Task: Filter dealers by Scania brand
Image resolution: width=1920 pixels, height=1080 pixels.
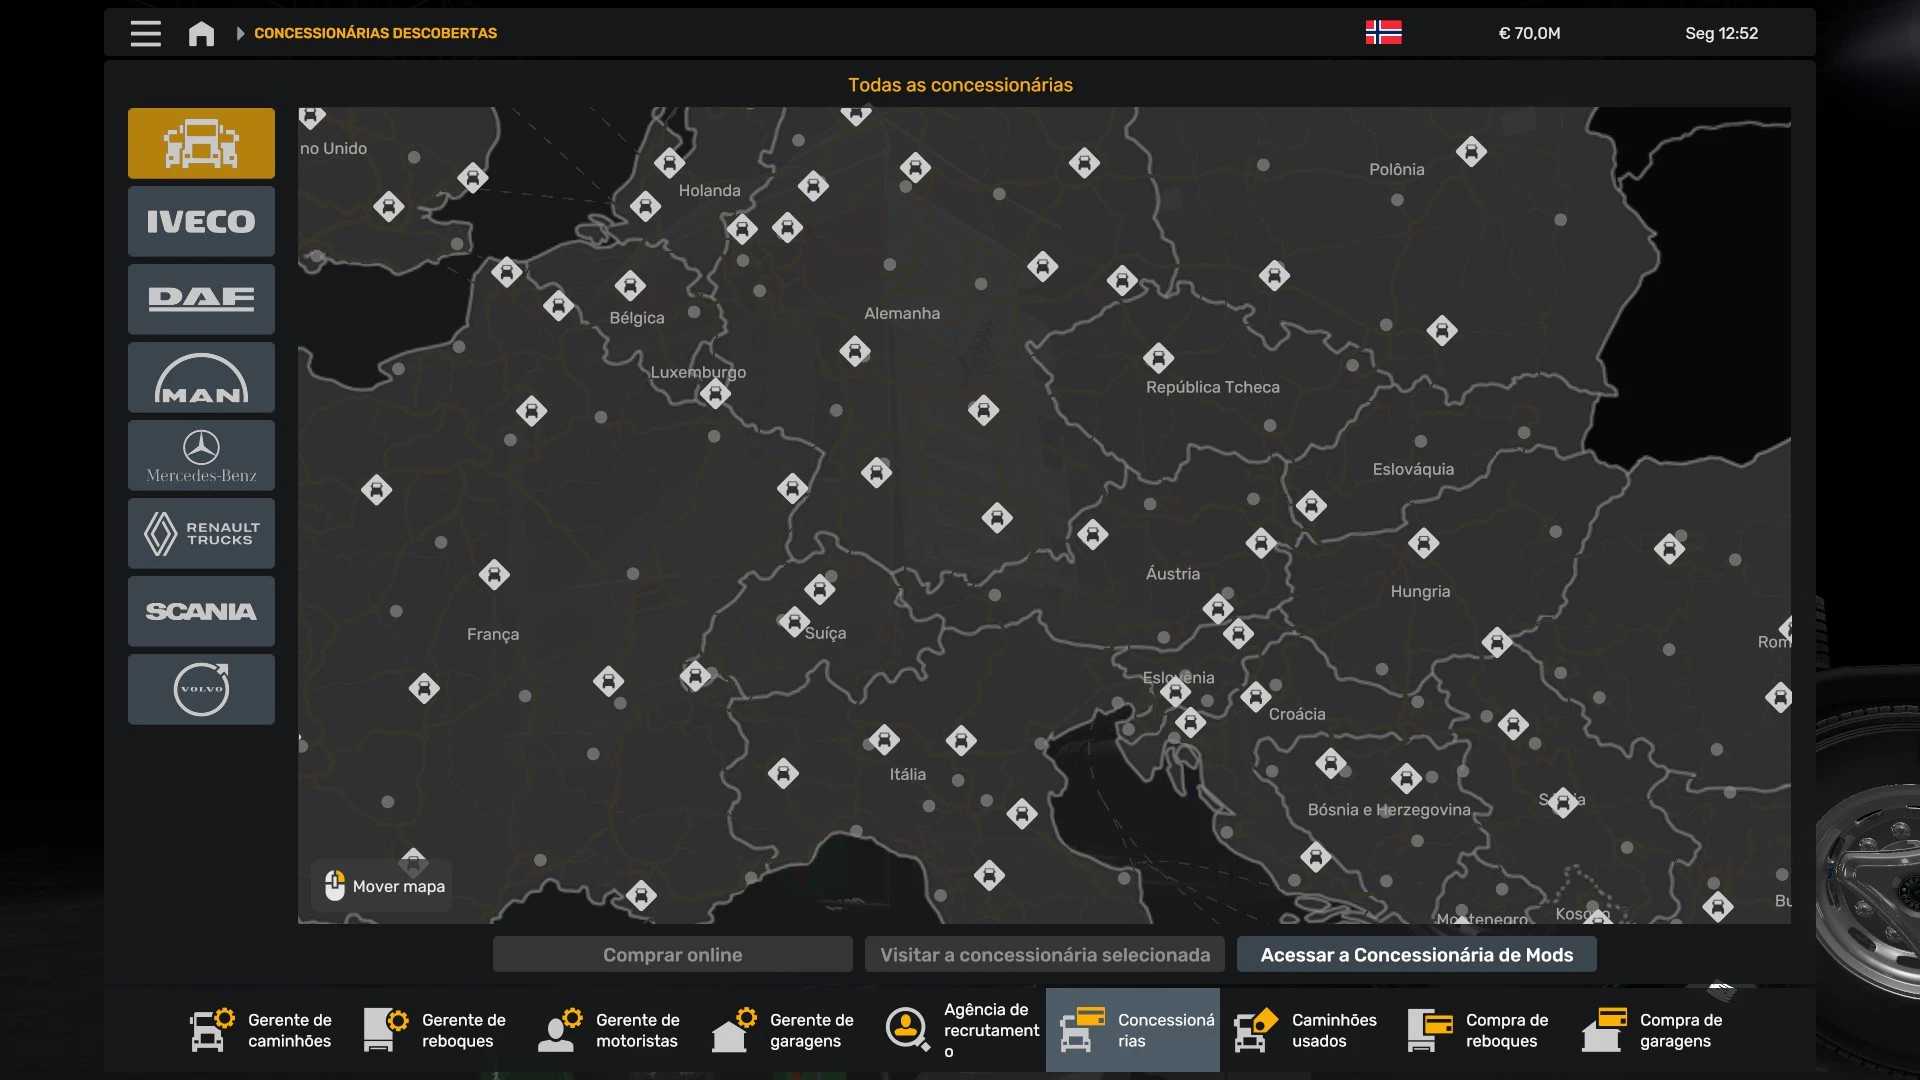Action: (201, 611)
